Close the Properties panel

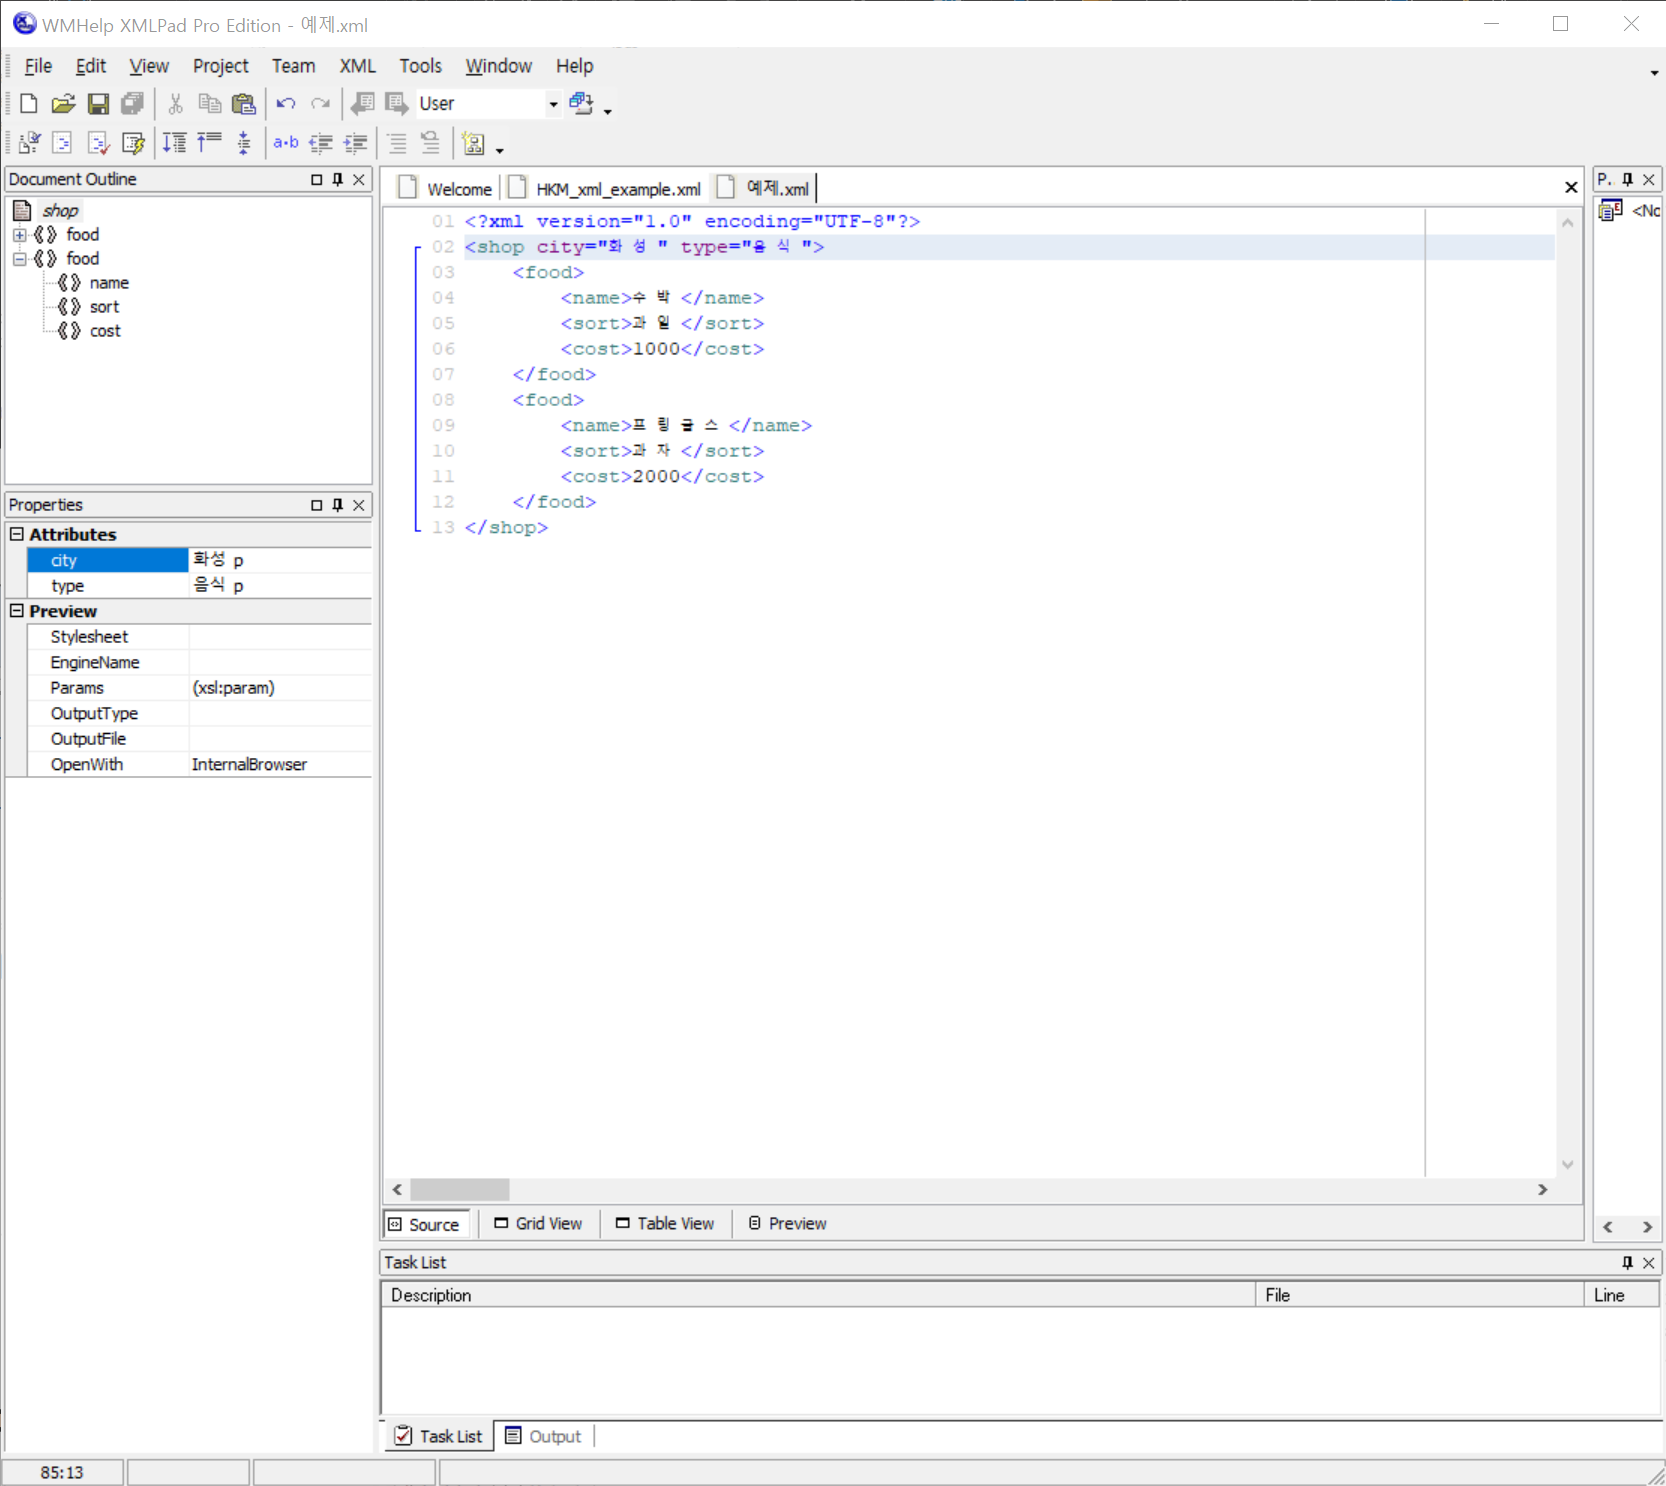click(359, 505)
